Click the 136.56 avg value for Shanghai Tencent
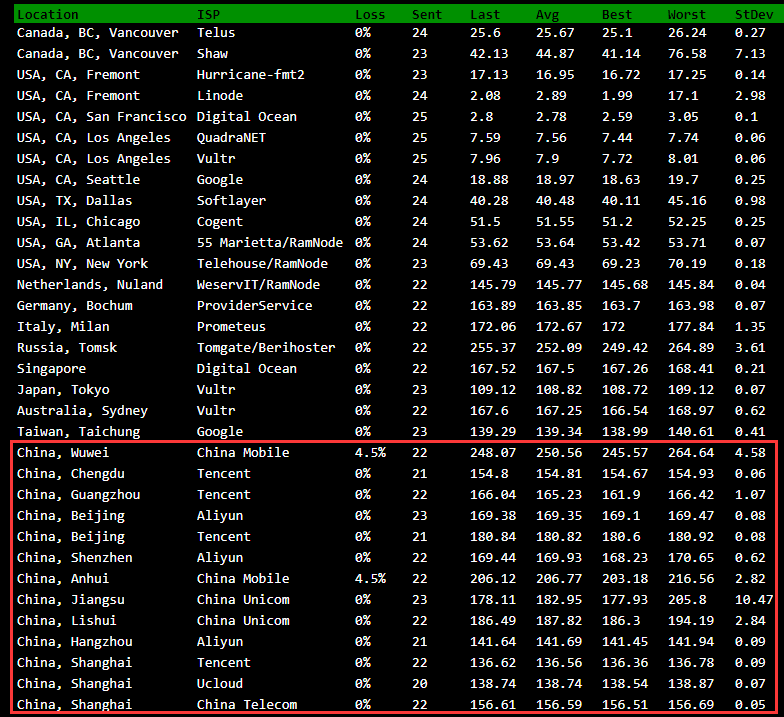The image size is (784, 717). click(559, 662)
